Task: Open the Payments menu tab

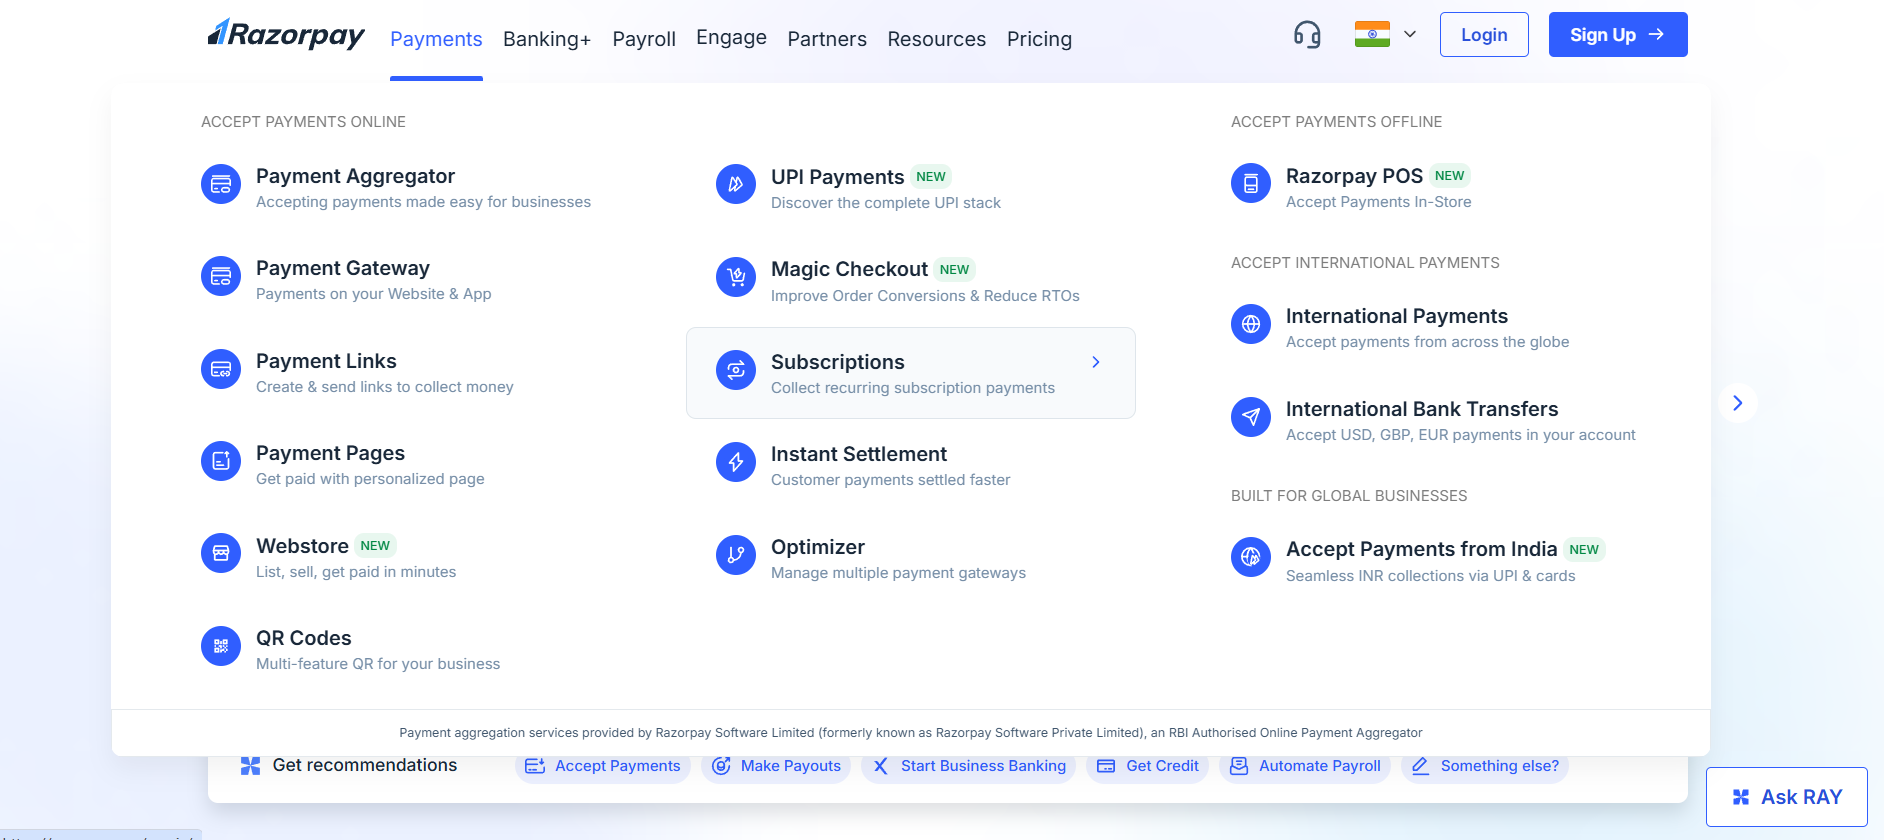Action: pyautogui.click(x=436, y=39)
